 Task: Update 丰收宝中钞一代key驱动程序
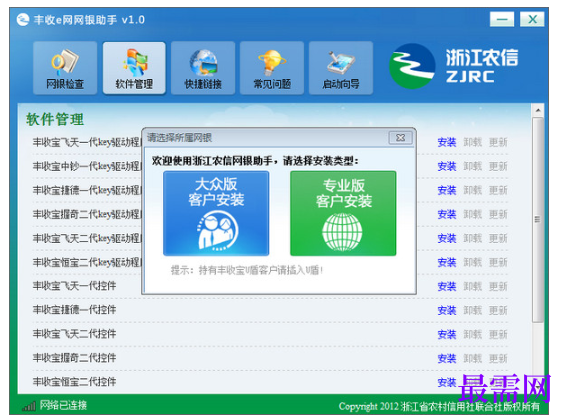(498, 166)
